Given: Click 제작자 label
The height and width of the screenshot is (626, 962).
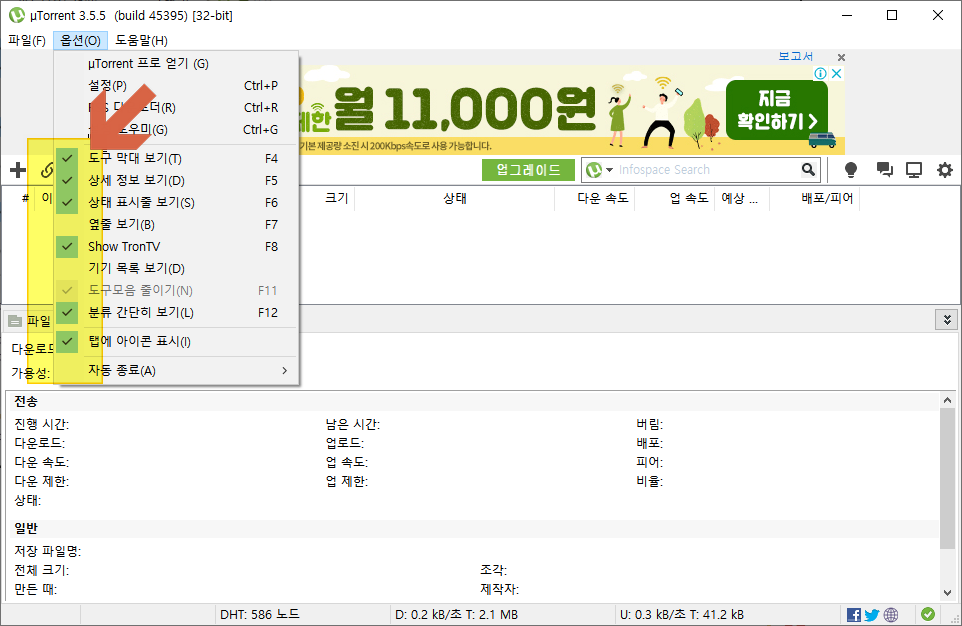Looking at the screenshot, I should coord(499,589).
